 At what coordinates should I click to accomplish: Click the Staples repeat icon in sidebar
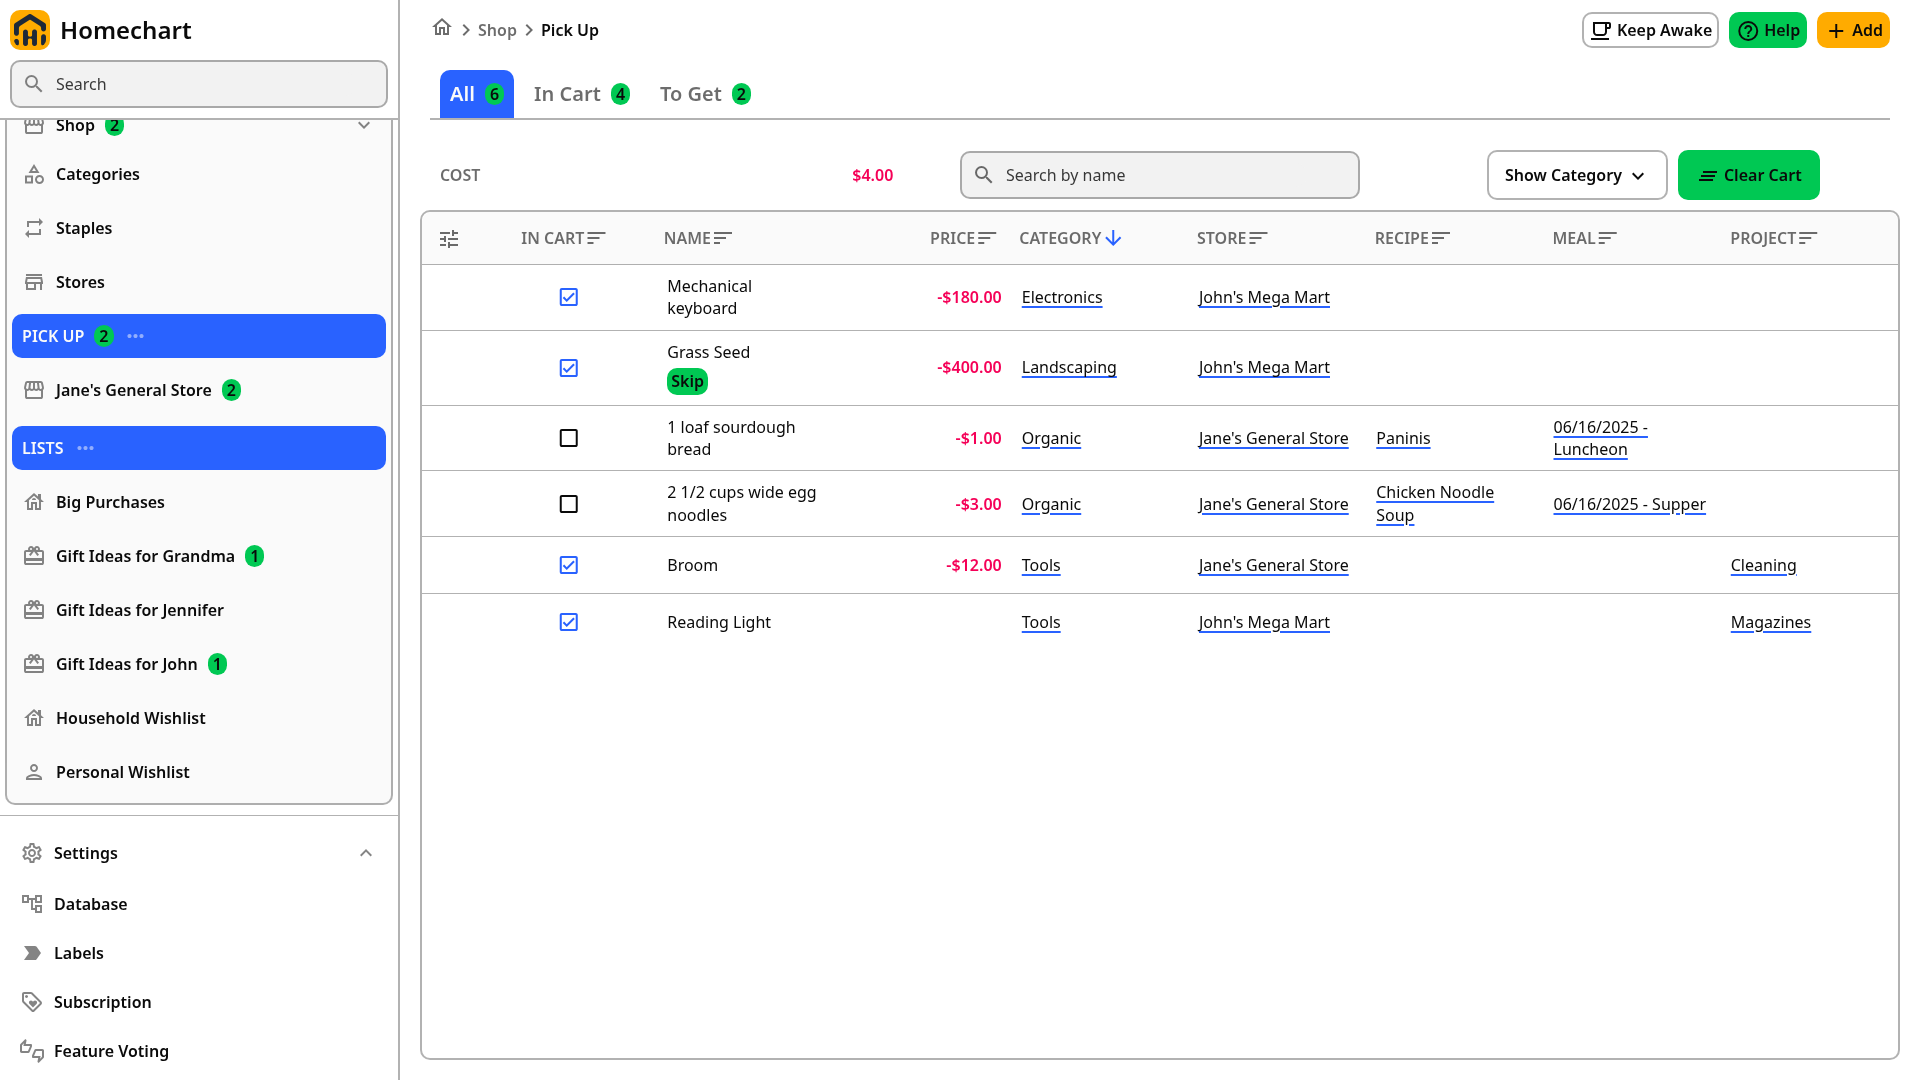pos(34,228)
